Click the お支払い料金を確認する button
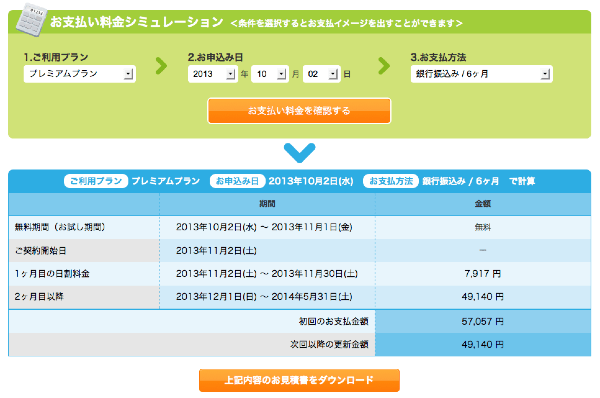Screen dimensions: 600x398 (x=299, y=111)
